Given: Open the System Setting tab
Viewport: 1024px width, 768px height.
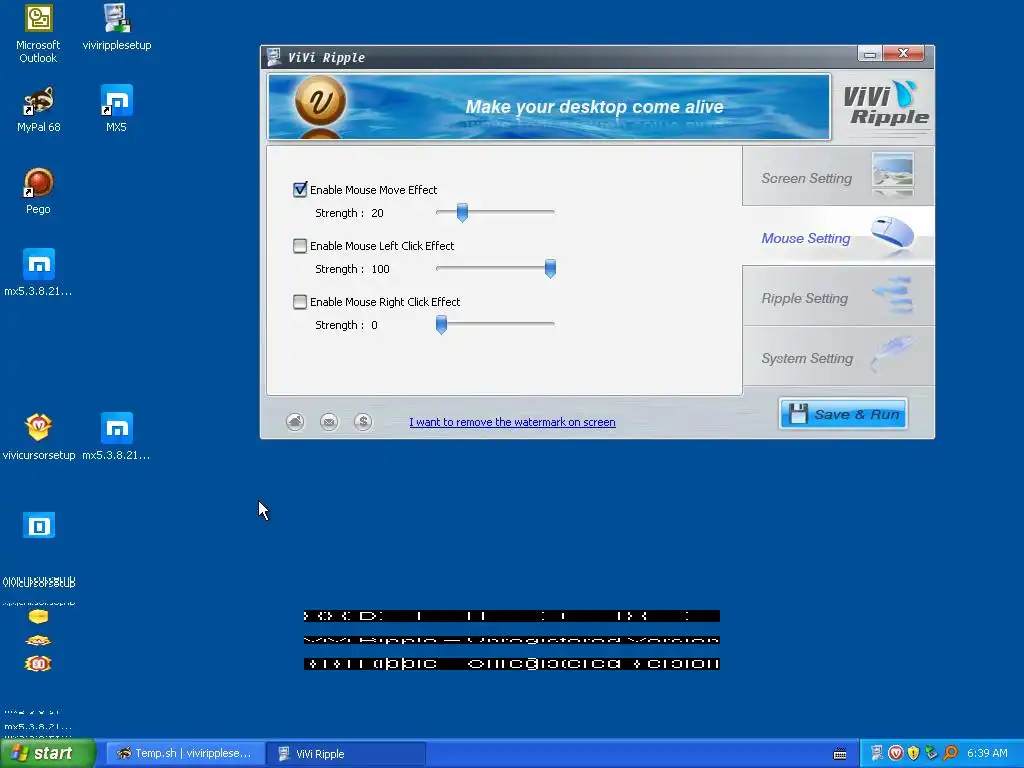Looking at the screenshot, I should 839,357.
